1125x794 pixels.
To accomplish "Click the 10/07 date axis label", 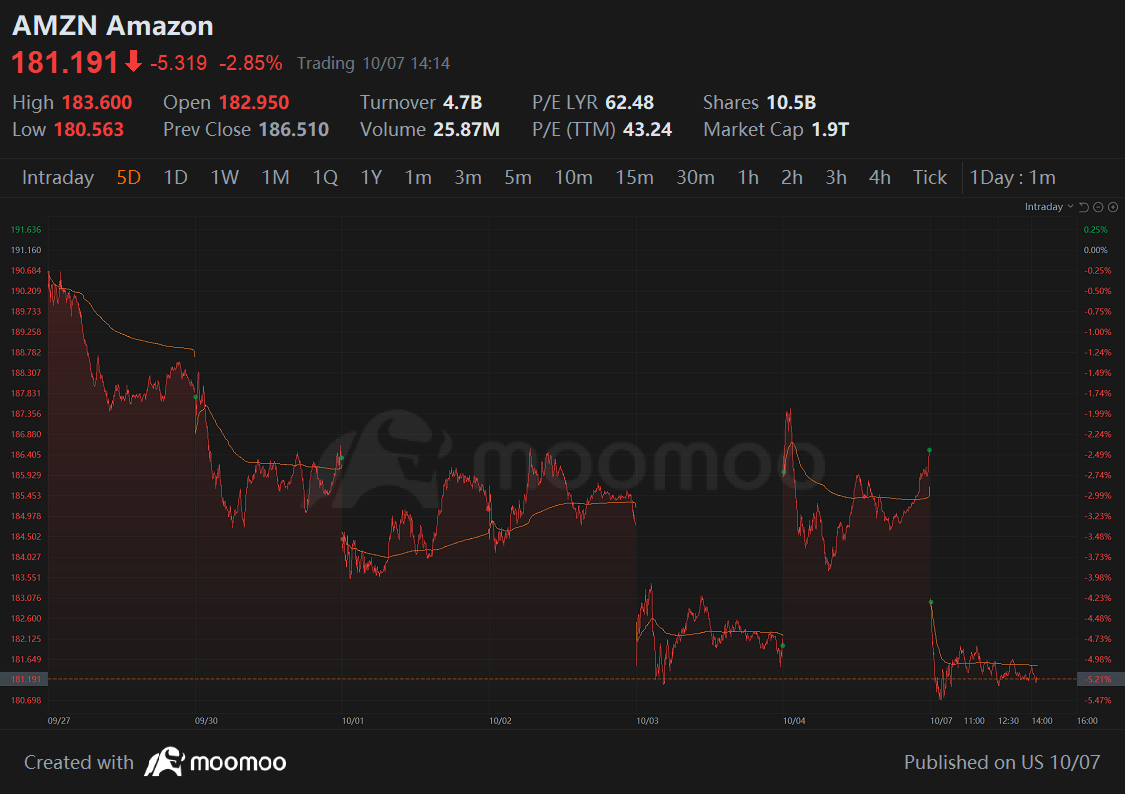I will point(941,721).
